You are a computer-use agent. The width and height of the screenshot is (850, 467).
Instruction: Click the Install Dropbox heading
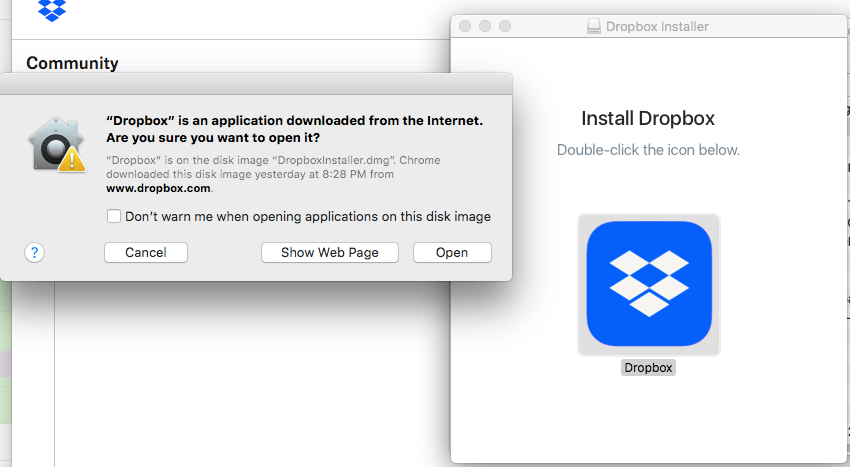648,119
